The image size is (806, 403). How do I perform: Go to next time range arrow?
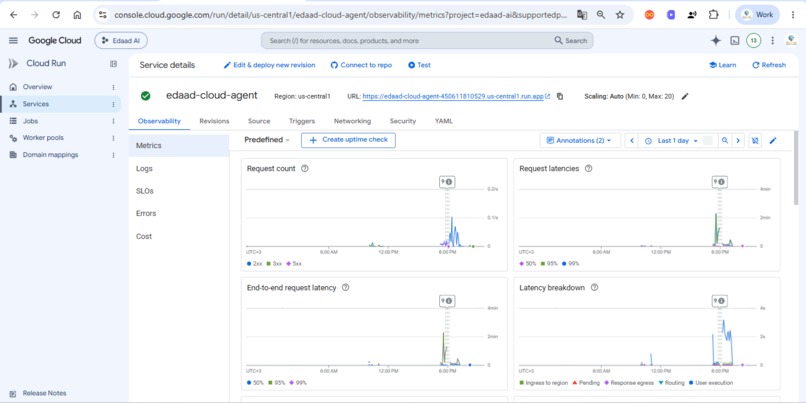(738, 140)
